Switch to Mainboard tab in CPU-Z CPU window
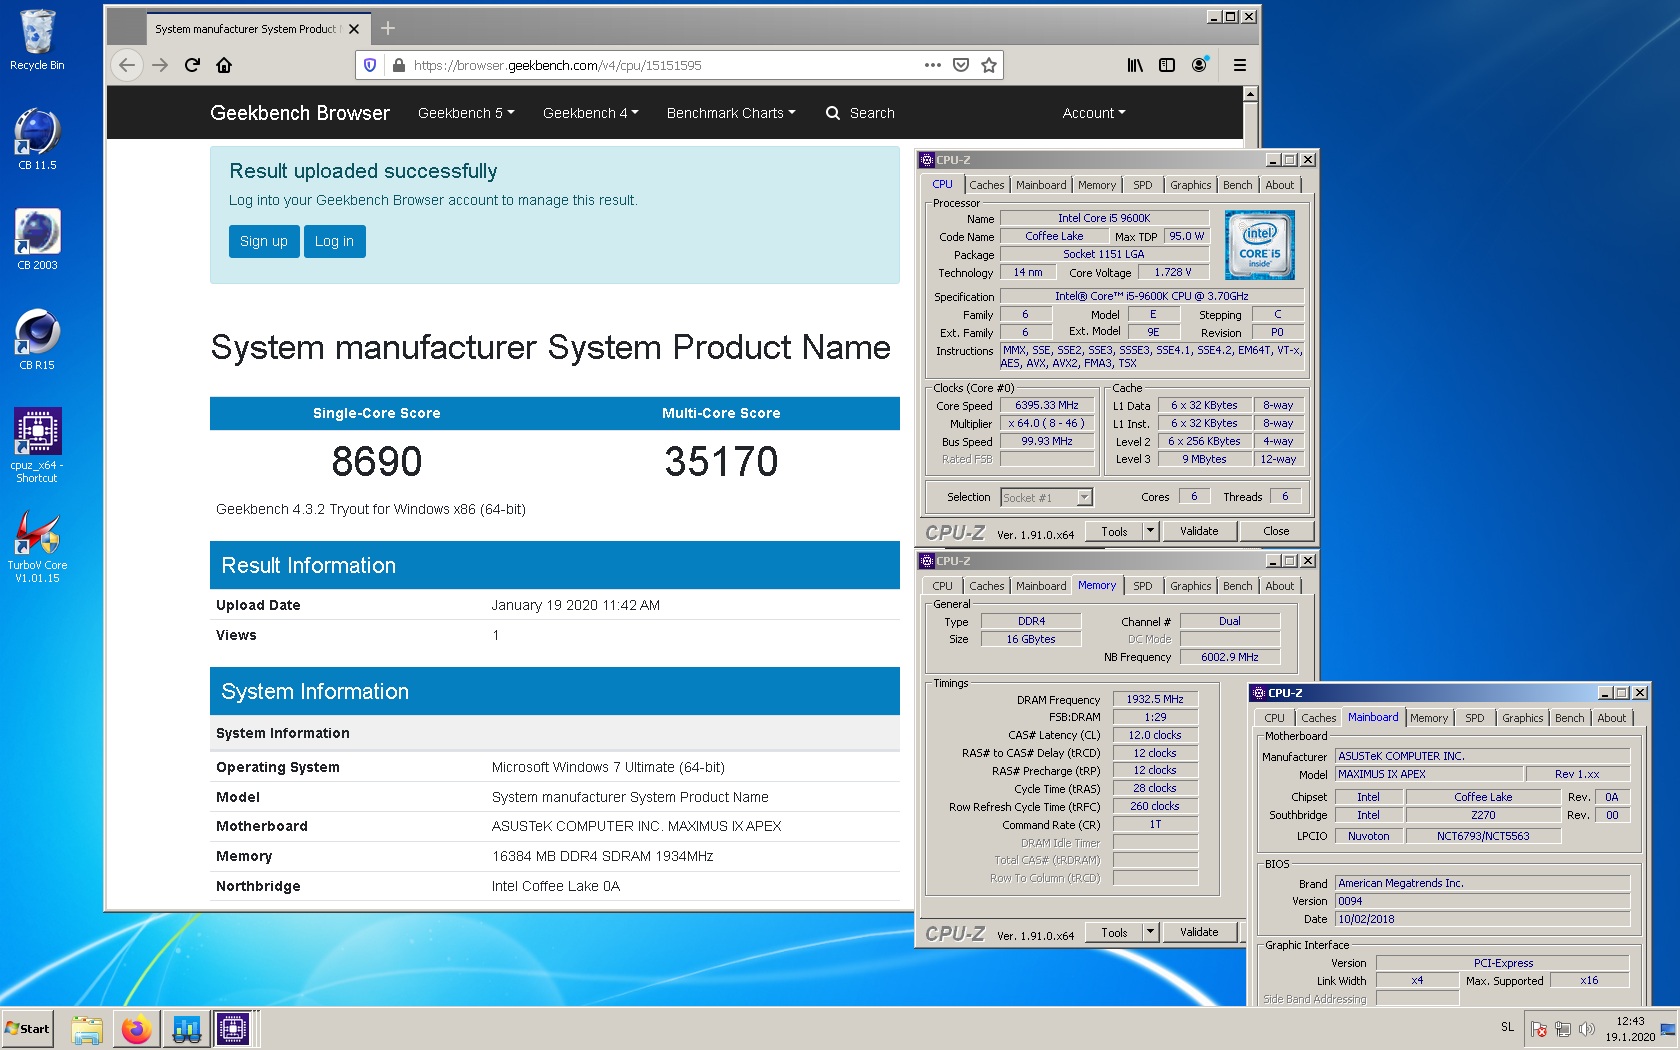Screen dimensions: 1680x1050 pos(1041,185)
